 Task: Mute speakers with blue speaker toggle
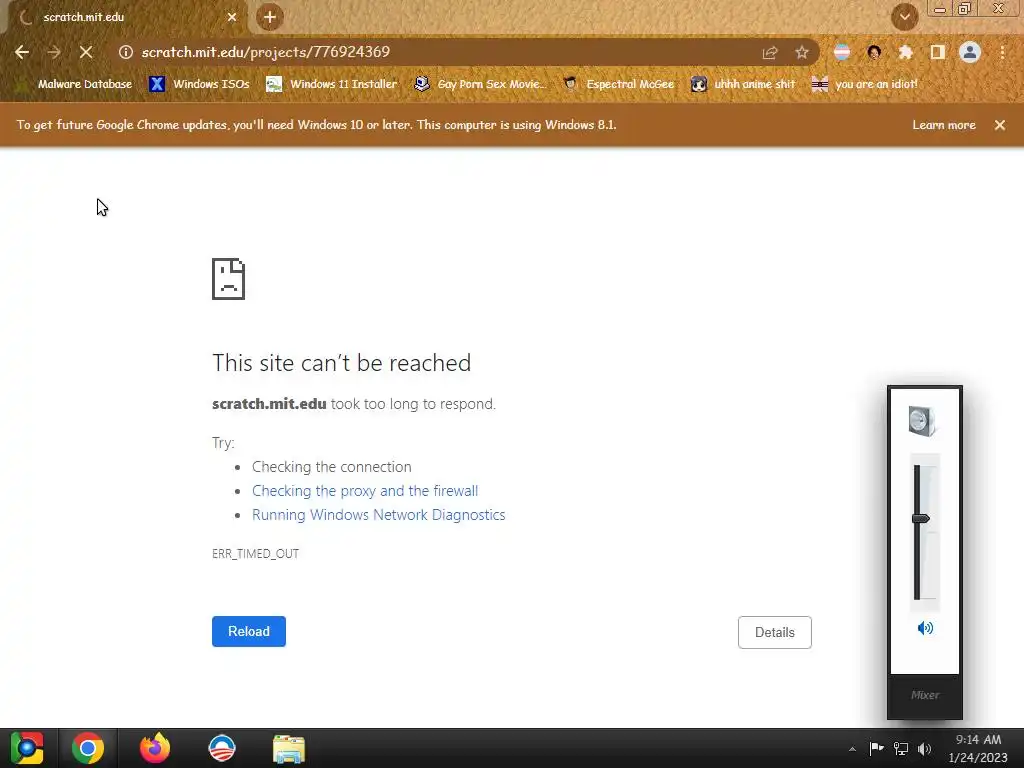click(925, 628)
